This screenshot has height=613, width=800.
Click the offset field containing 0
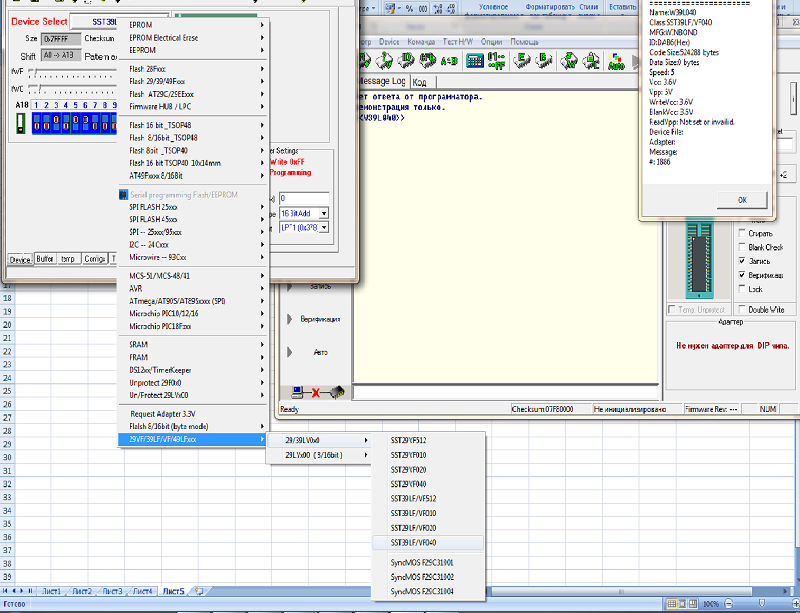305,199
